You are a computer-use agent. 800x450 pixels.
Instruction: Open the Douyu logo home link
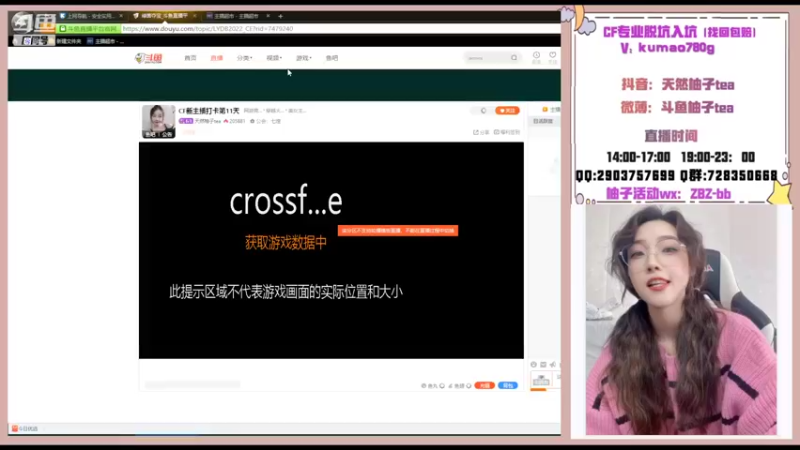pyautogui.click(x=148, y=58)
